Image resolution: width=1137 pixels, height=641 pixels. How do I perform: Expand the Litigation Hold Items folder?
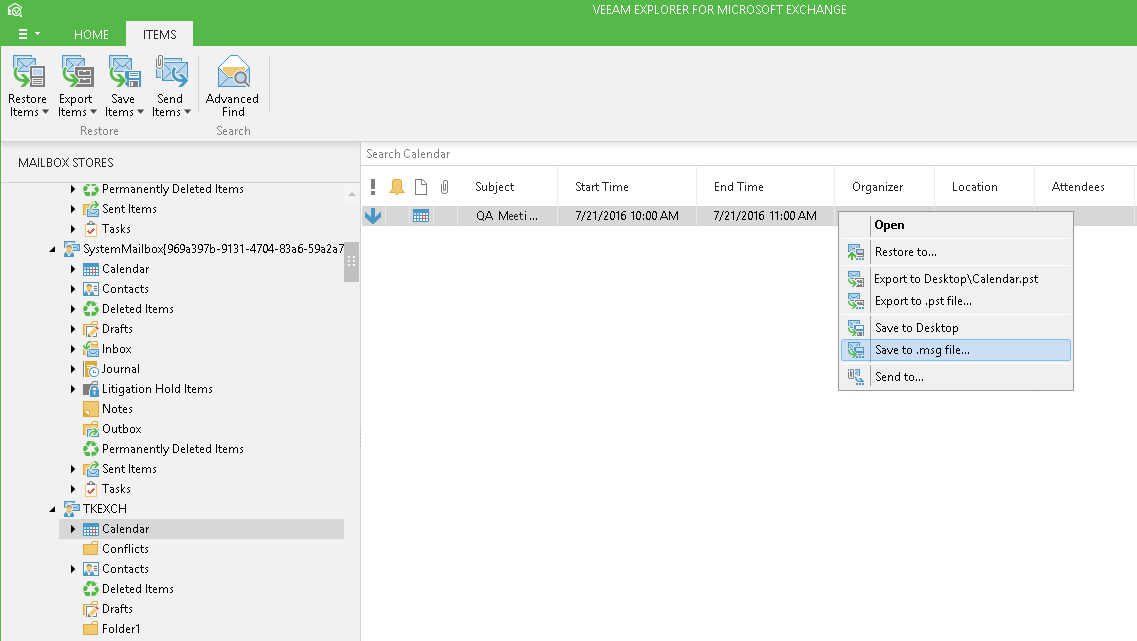click(73, 389)
